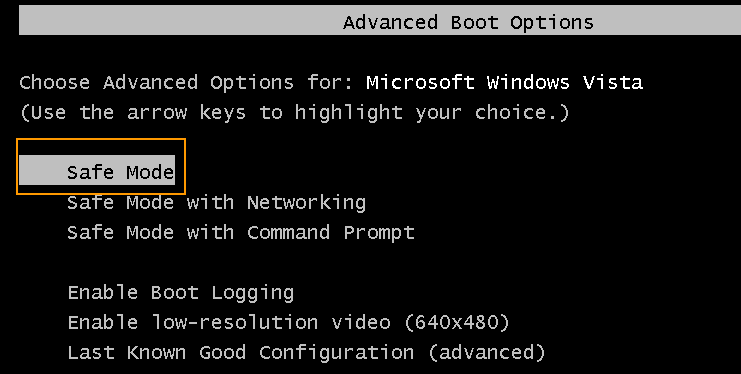
Task: Click the Advanced Boot Options title bar
Action: pyautogui.click(x=380, y=22)
